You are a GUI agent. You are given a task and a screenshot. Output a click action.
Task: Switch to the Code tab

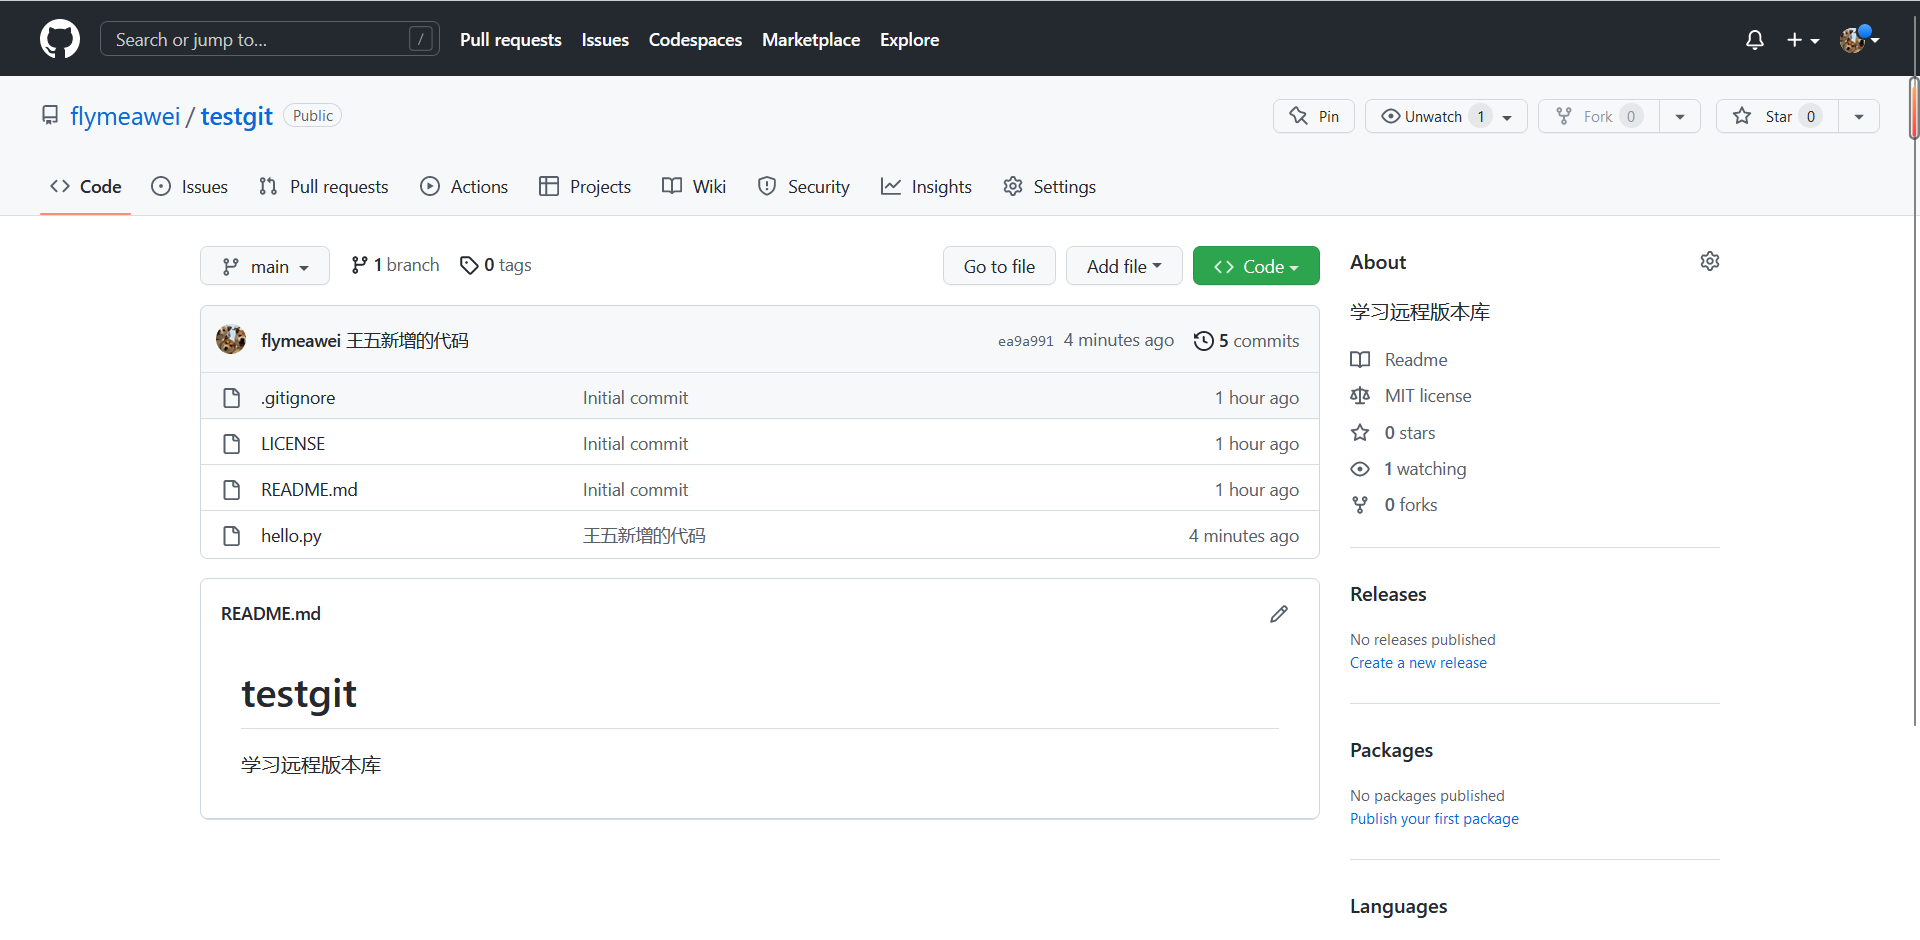pyautogui.click(x=86, y=186)
